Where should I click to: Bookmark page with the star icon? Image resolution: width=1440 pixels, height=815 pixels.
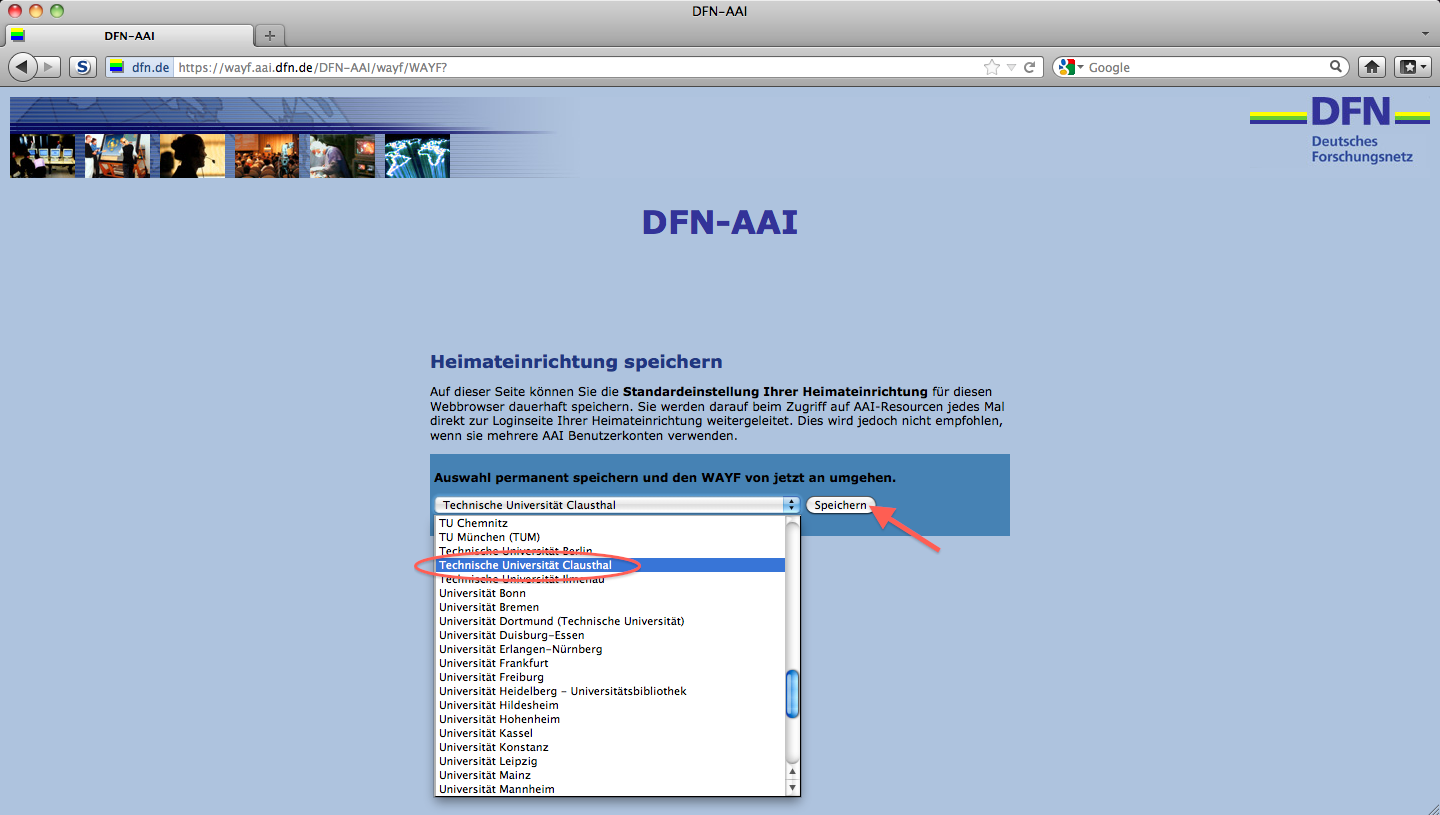click(991, 67)
